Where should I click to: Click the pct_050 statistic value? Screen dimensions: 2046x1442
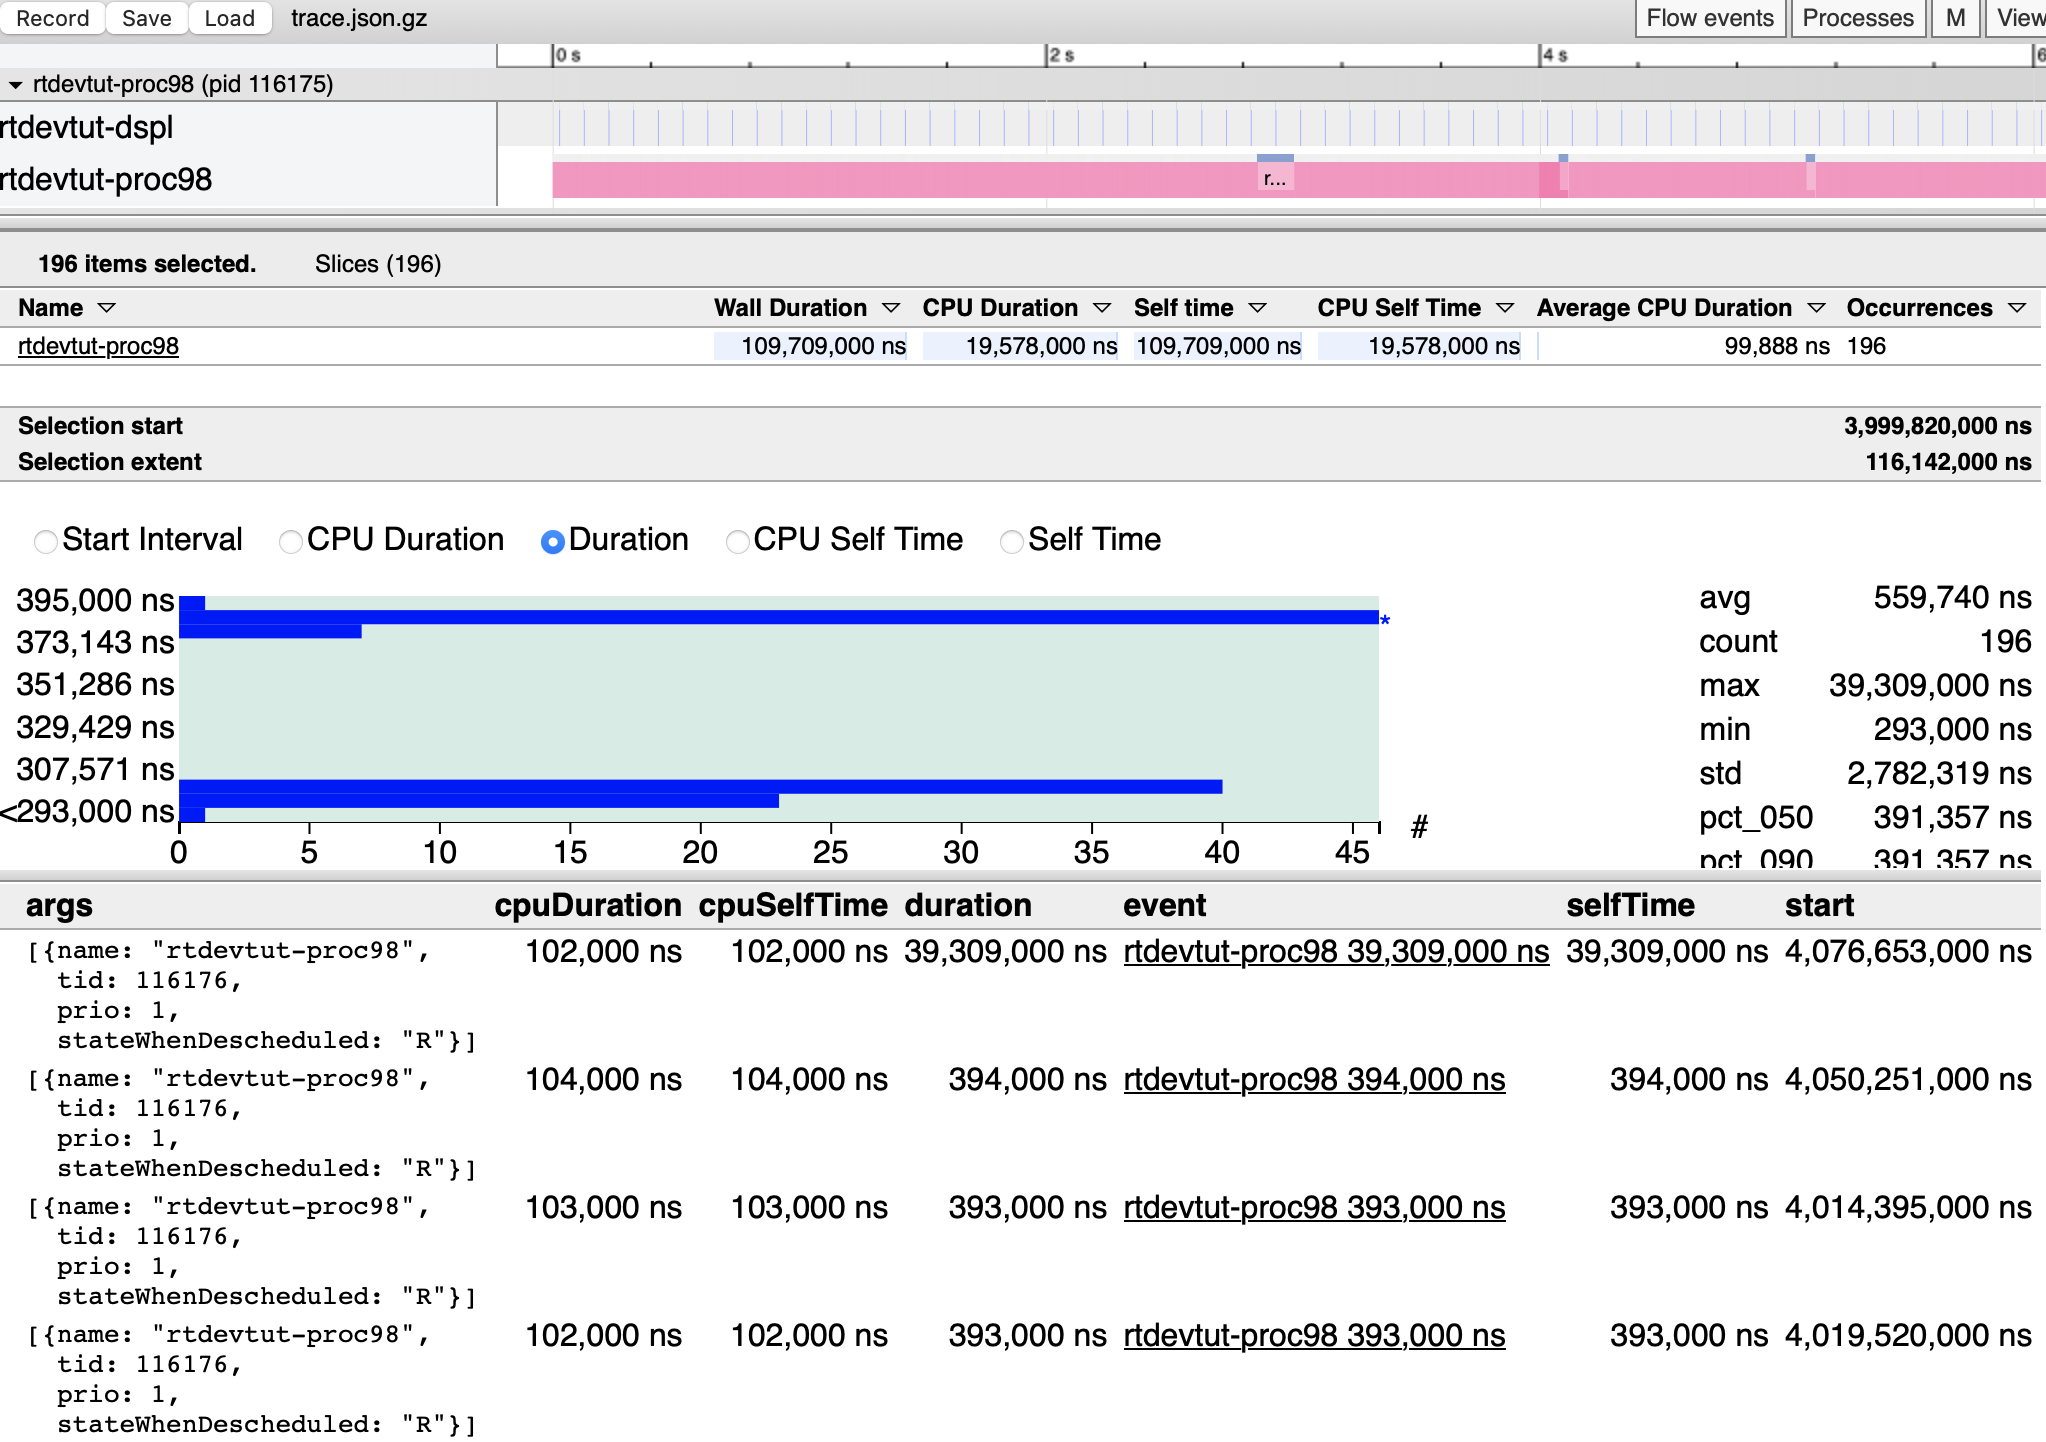point(1952,817)
